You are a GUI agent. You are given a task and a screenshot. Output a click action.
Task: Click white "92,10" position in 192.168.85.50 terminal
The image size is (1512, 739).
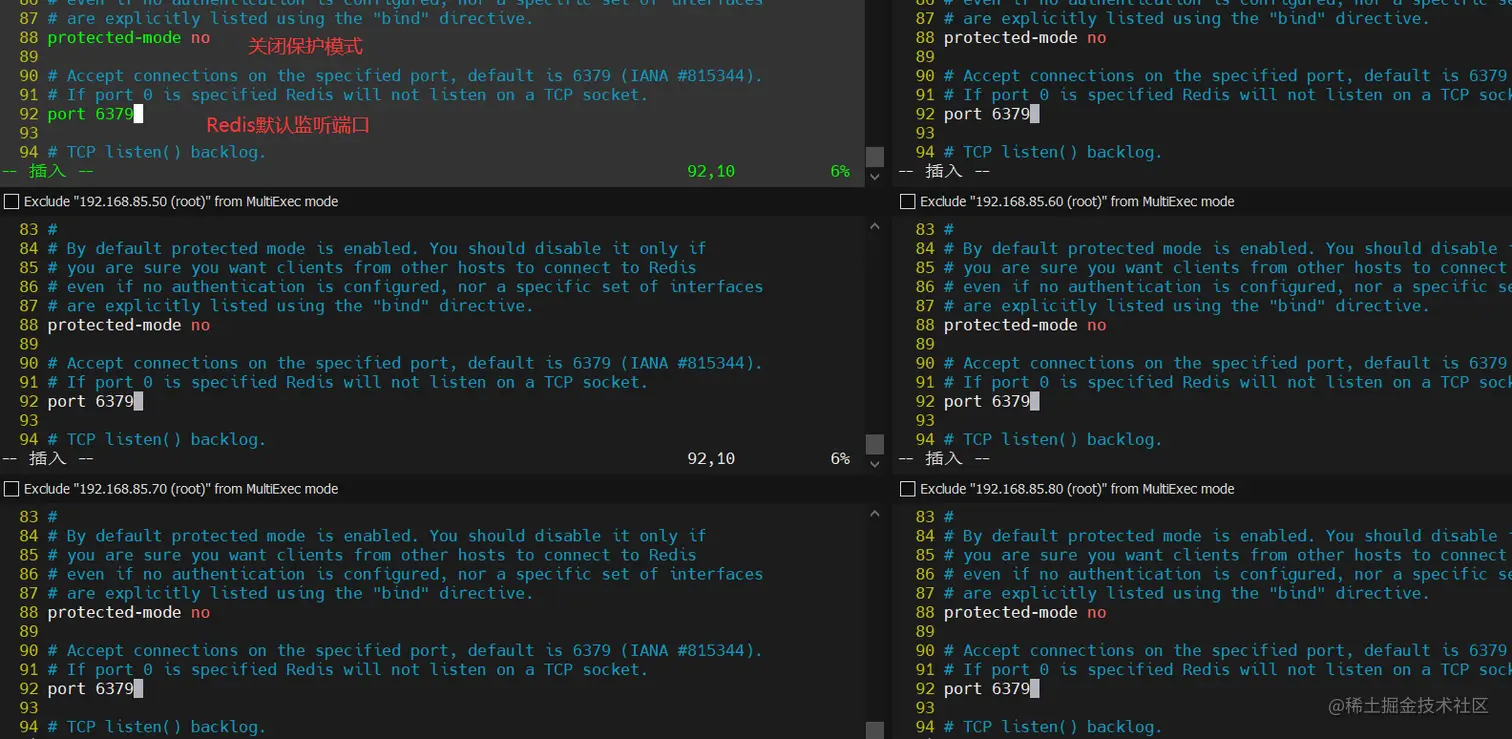pyautogui.click(x=711, y=458)
